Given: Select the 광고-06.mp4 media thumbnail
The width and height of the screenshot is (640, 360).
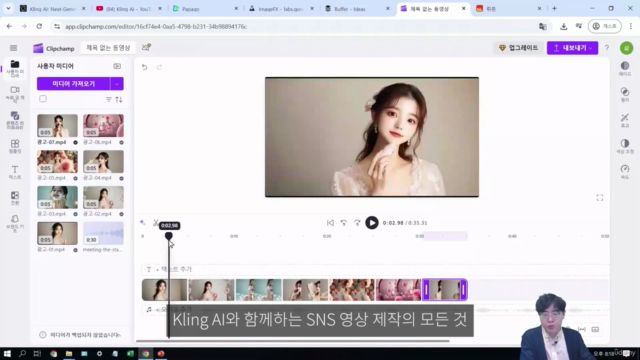Looking at the screenshot, I should click(103, 126).
